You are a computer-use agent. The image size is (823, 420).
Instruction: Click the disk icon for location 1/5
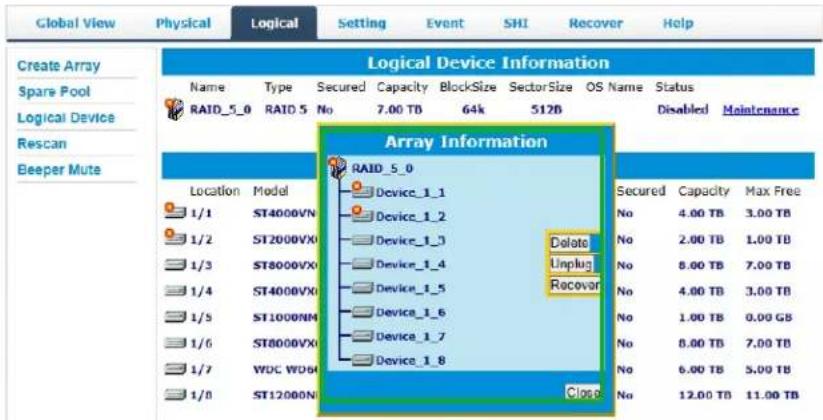click(175, 317)
